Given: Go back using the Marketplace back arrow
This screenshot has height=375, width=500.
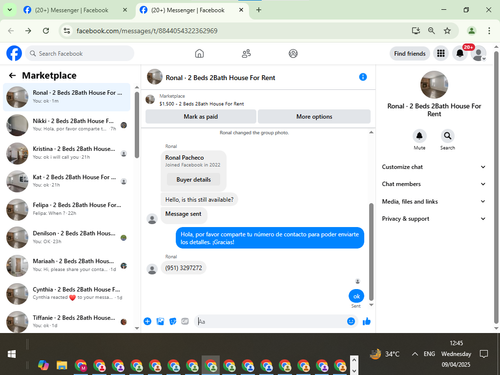Looking at the screenshot, I should [x=12, y=76].
